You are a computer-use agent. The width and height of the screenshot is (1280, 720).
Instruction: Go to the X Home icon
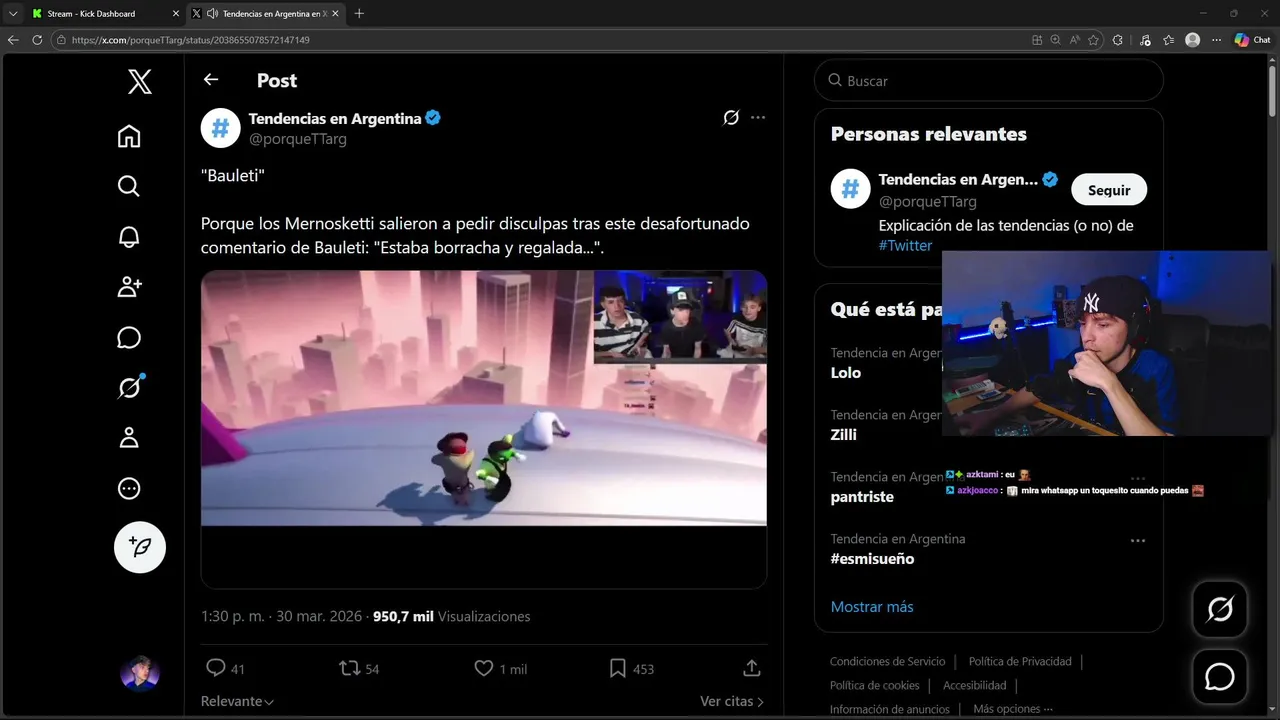(x=129, y=136)
